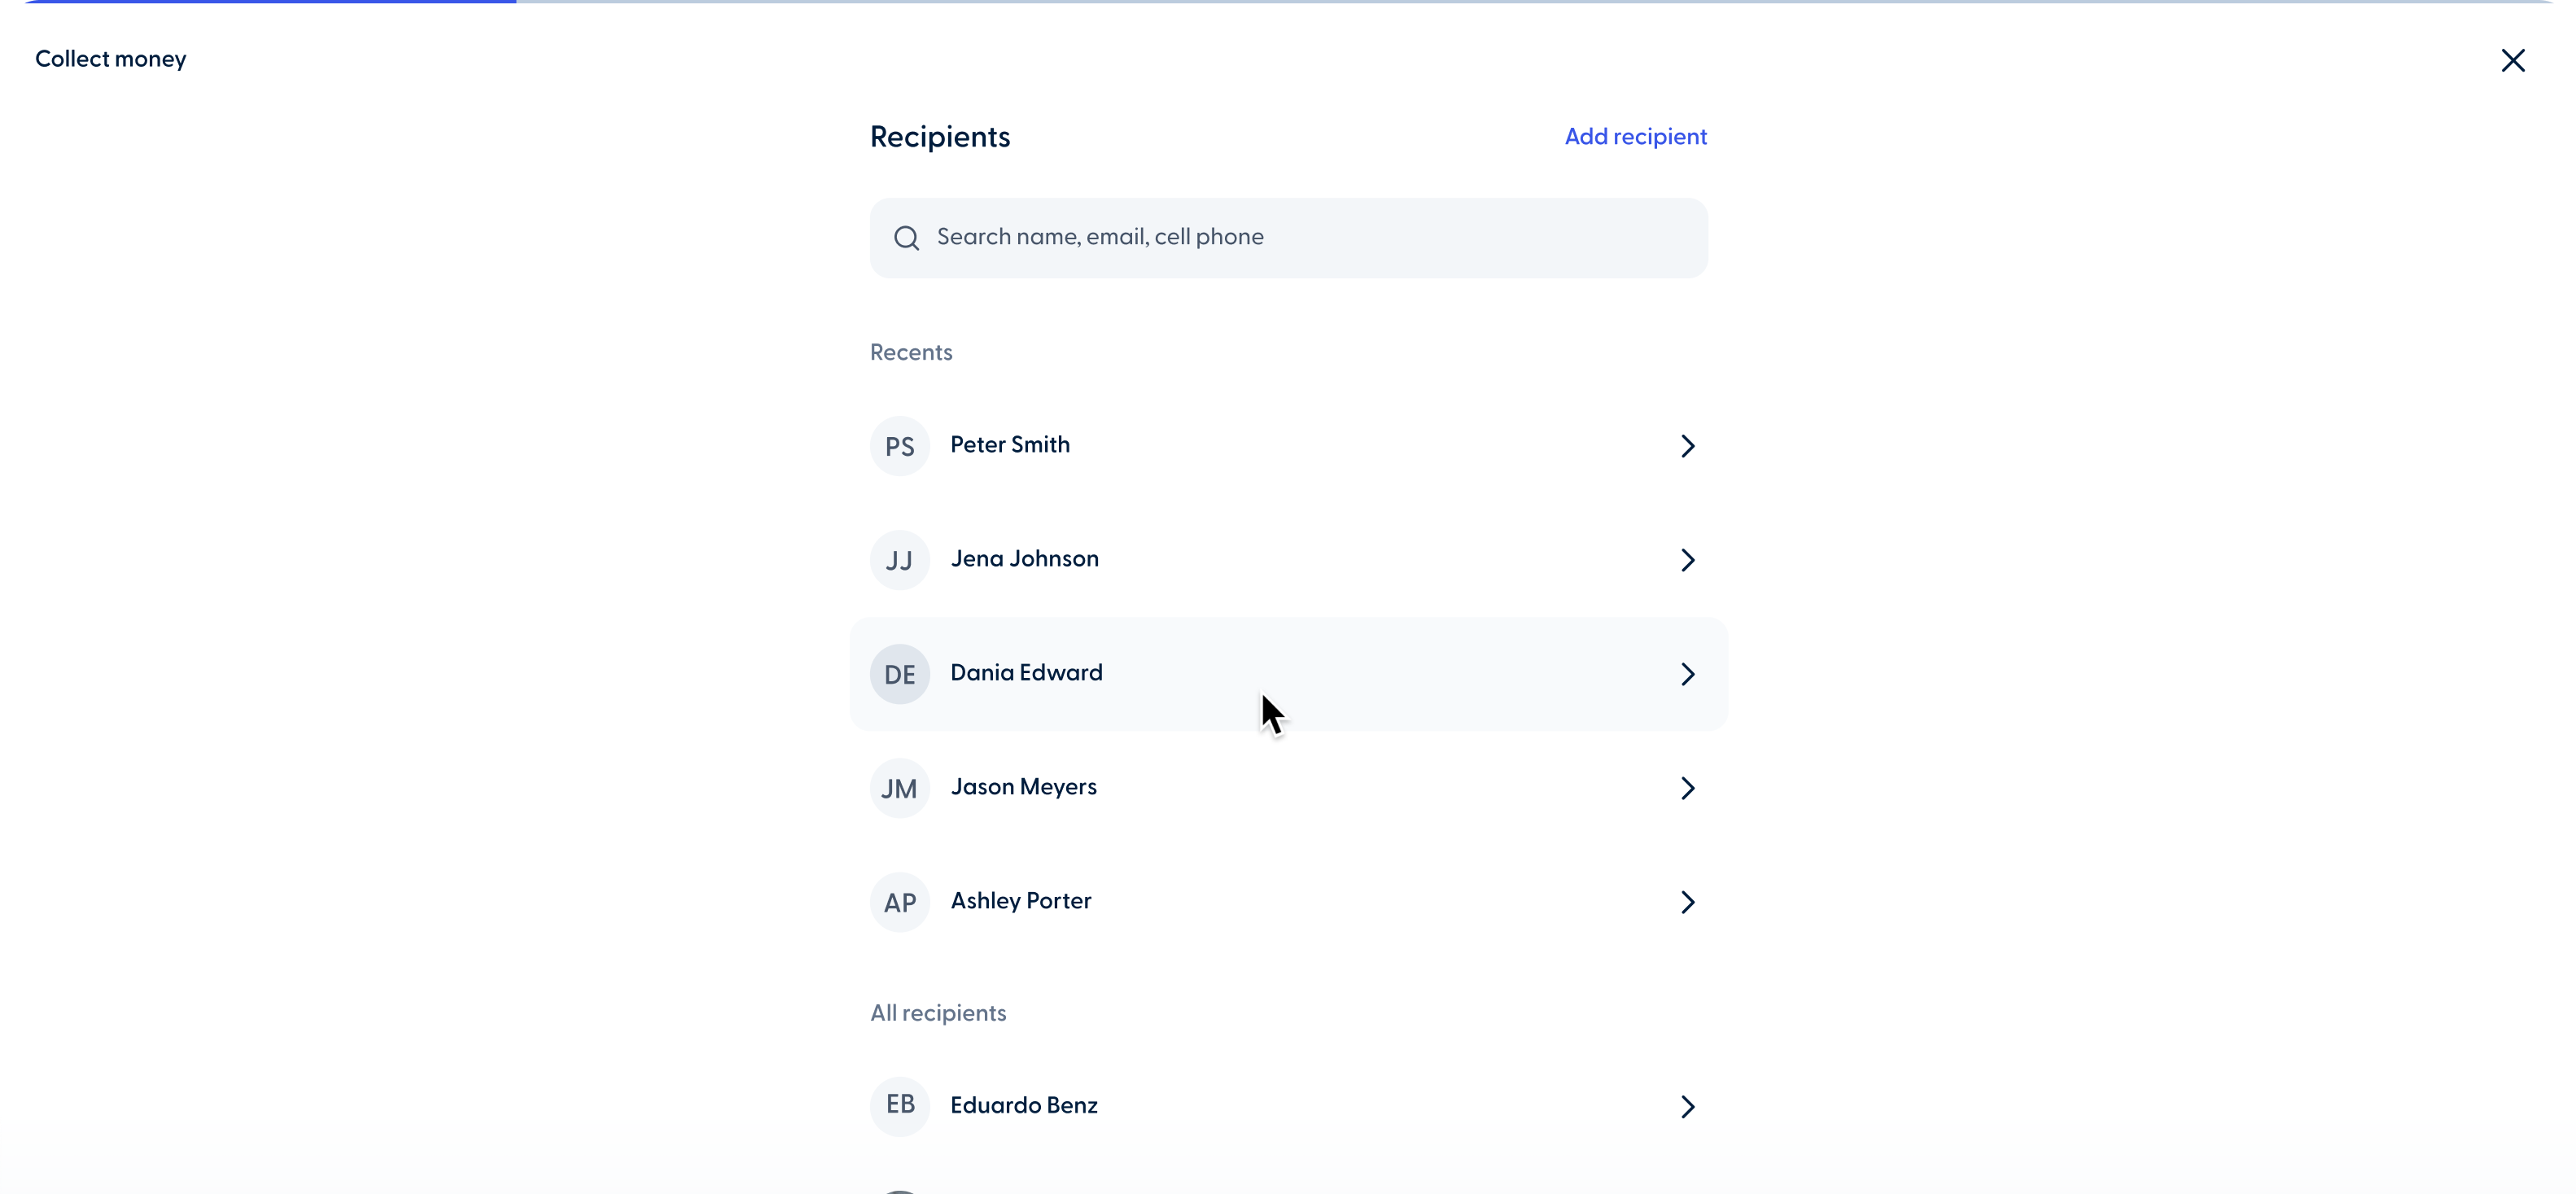Screen dimensions: 2576x1194
Task: Click the AP avatar for Ashley Porter
Action: click(899, 902)
